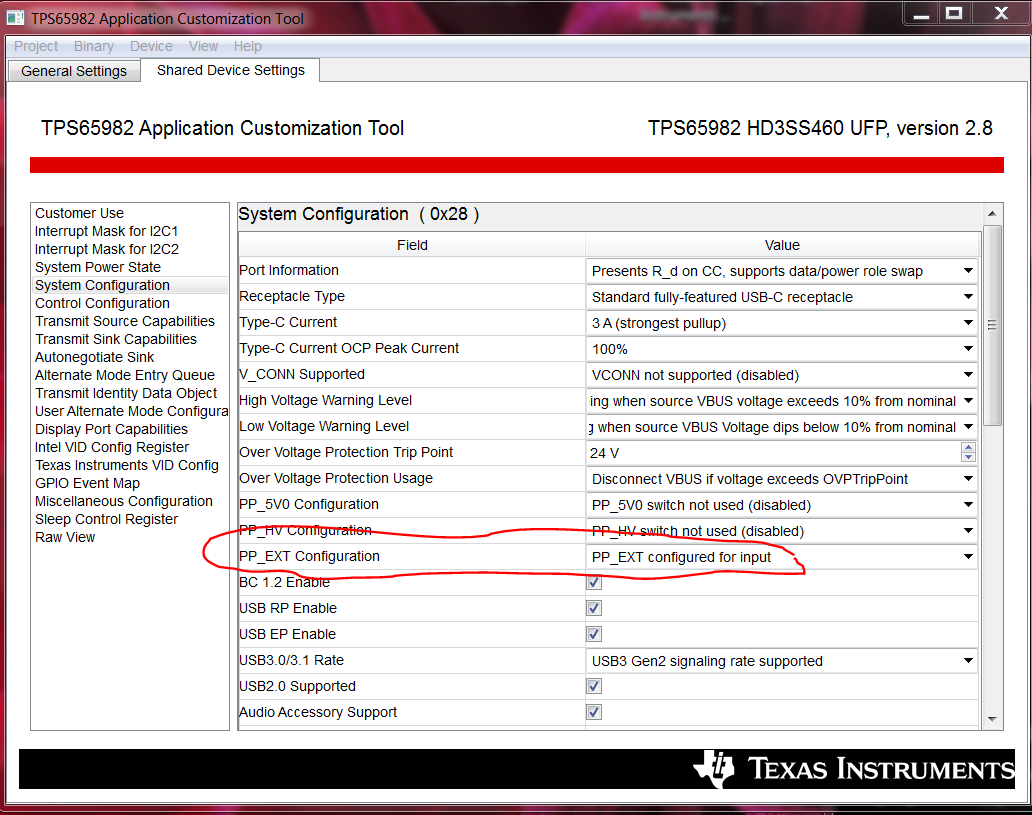This screenshot has width=1032, height=815.
Task: Click the Over Voltage Protection Trip Point label
Action: [346, 452]
